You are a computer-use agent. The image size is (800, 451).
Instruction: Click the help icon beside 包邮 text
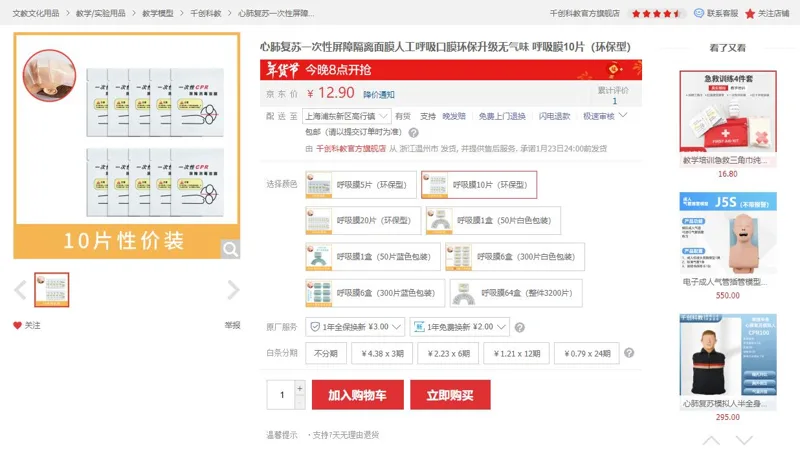pos(414,133)
